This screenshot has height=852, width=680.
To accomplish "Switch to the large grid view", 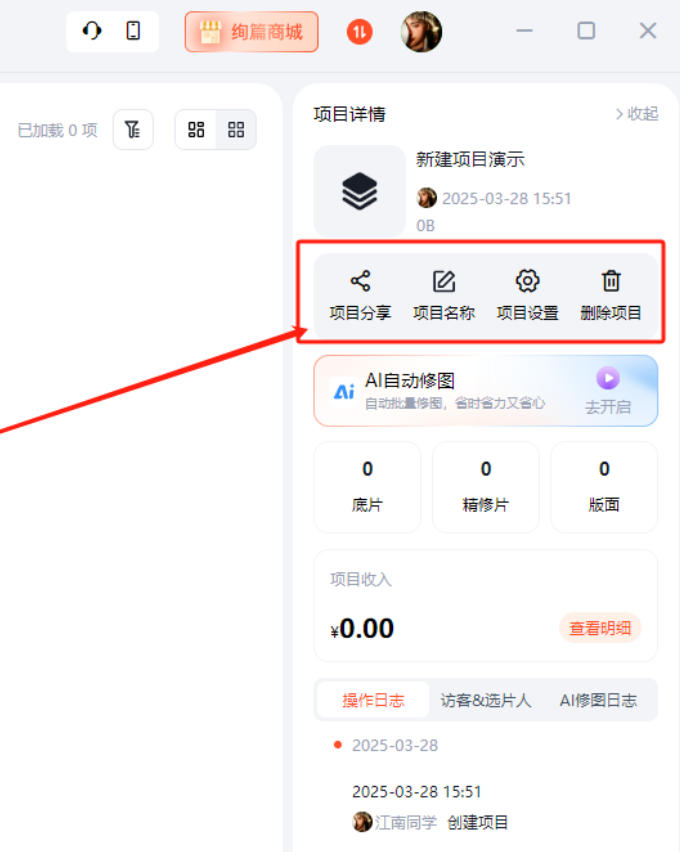I will tap(196, 130).
